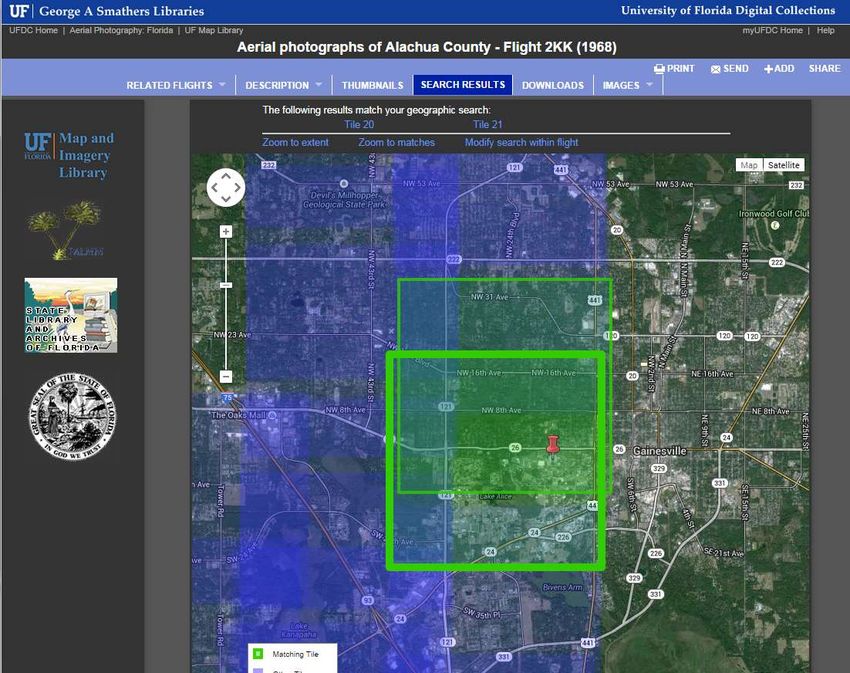Click the printer icon next to PRINT
Image resolution: width=850 pixels, height=673 pixels.
(x=659, y=69)
